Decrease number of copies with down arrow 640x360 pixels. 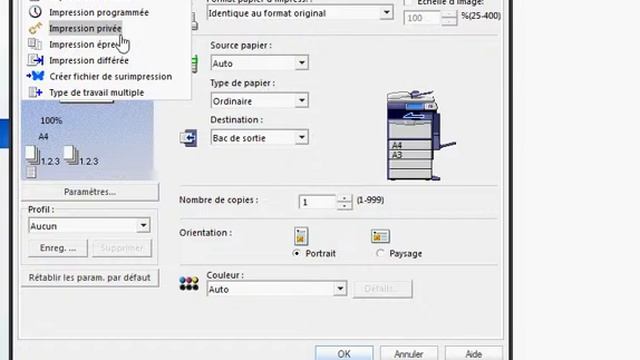(x=345, y=206)
